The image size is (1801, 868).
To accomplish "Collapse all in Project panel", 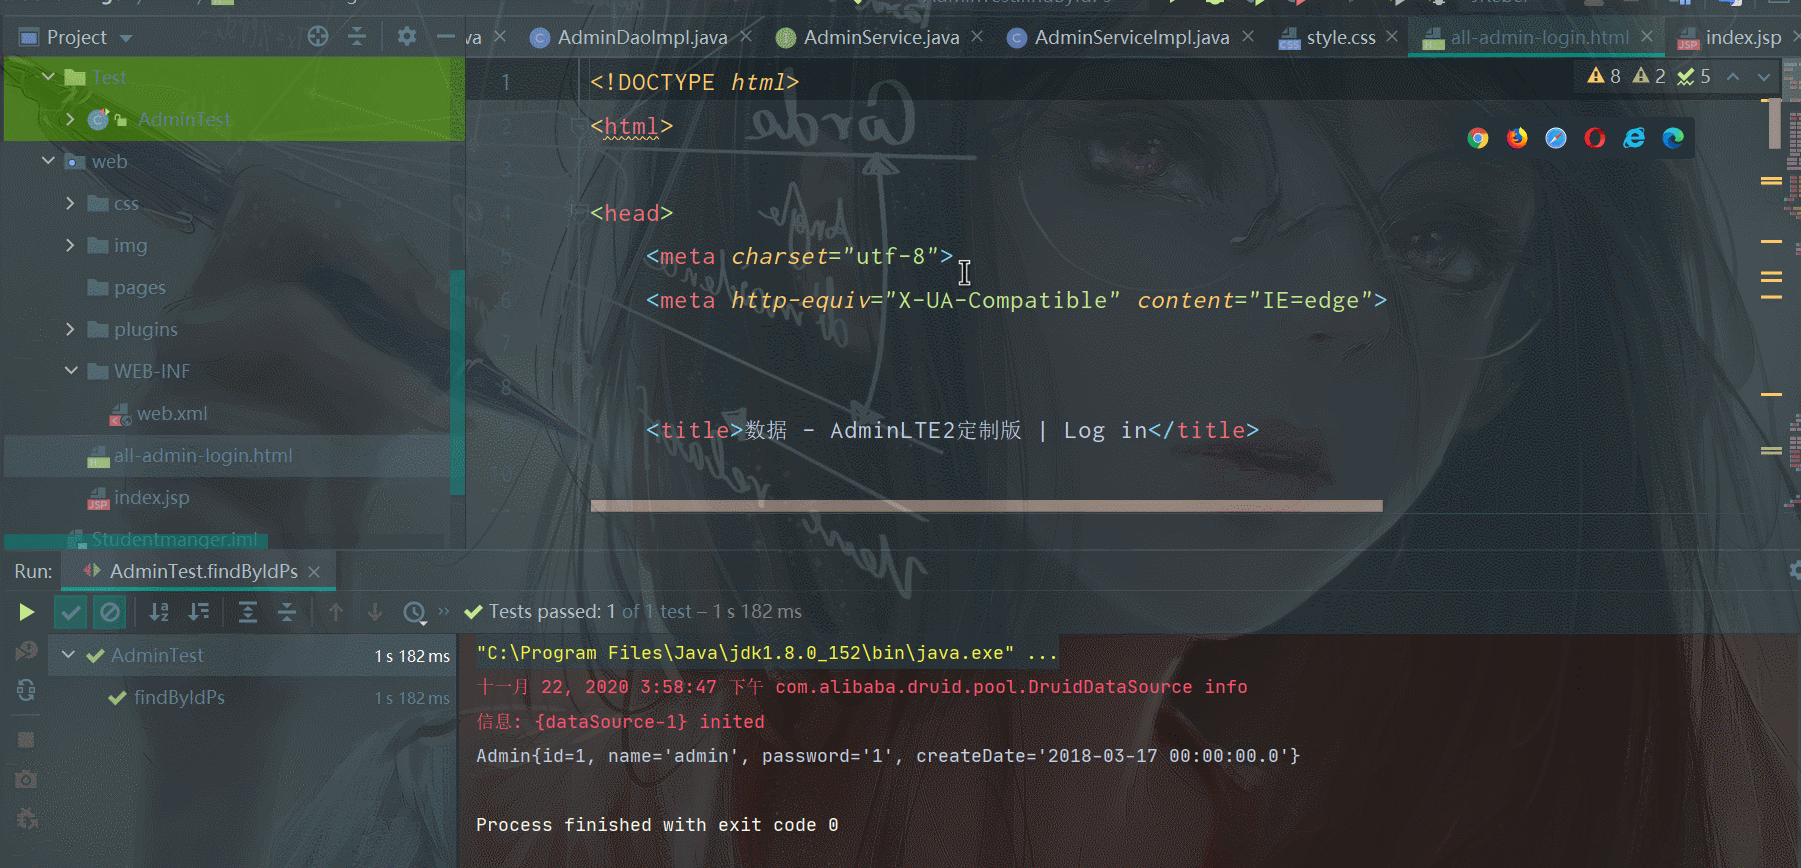I will pyautogui.click(x=357, y=37).
